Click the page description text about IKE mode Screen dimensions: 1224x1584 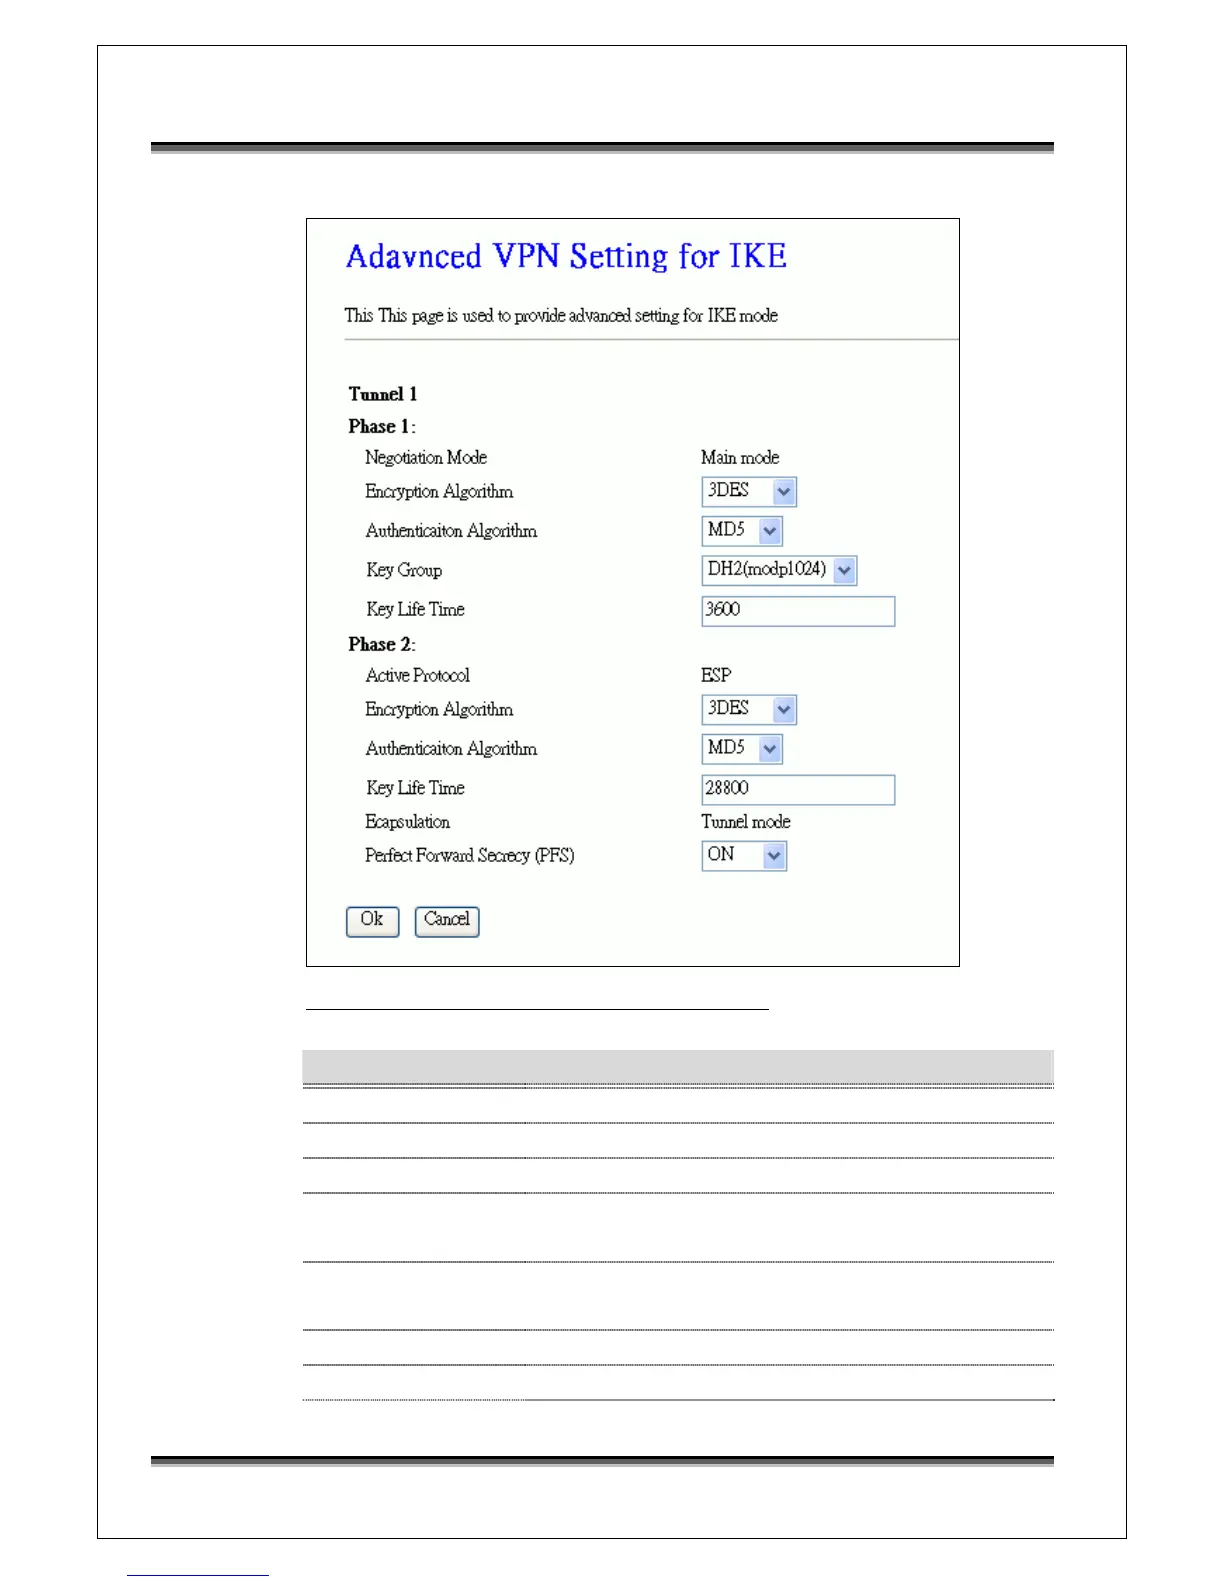click(x=561, y=316)
